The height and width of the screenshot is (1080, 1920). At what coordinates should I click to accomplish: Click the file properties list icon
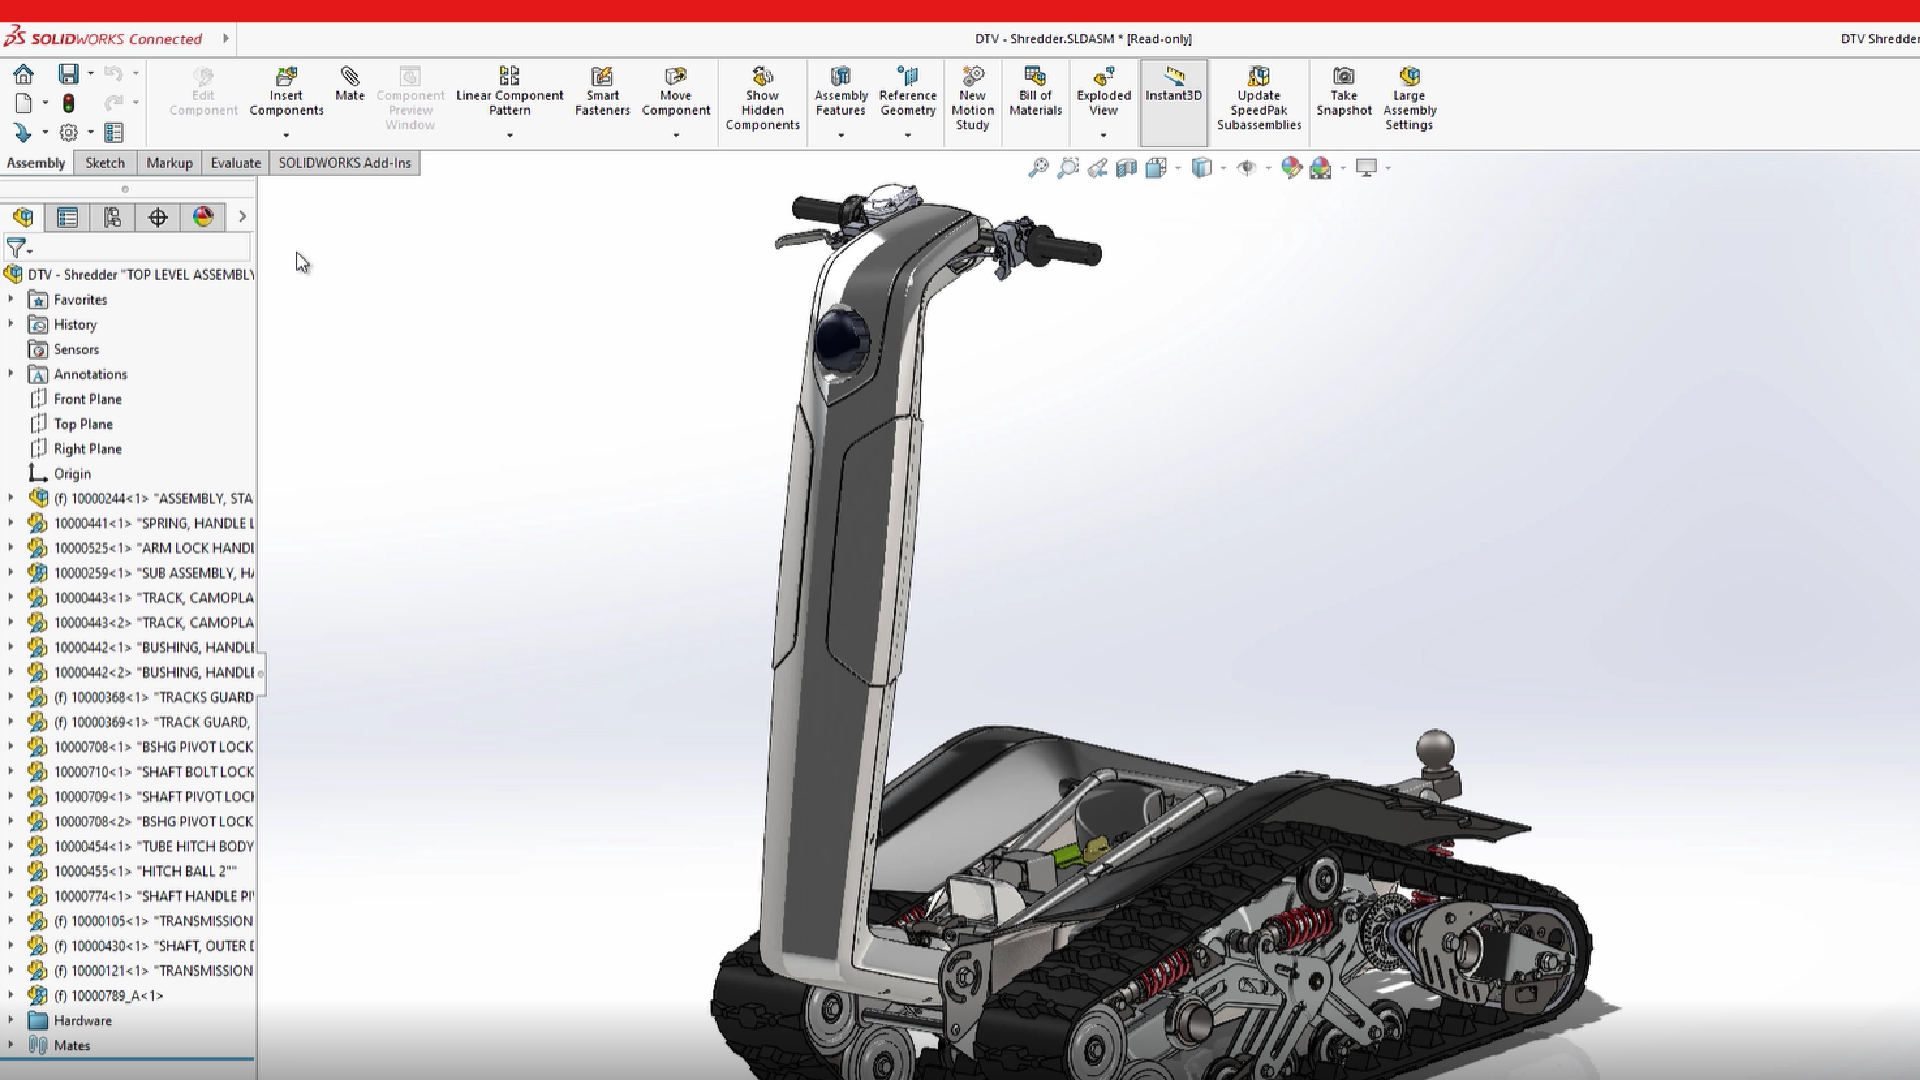(x=113, y=132)
